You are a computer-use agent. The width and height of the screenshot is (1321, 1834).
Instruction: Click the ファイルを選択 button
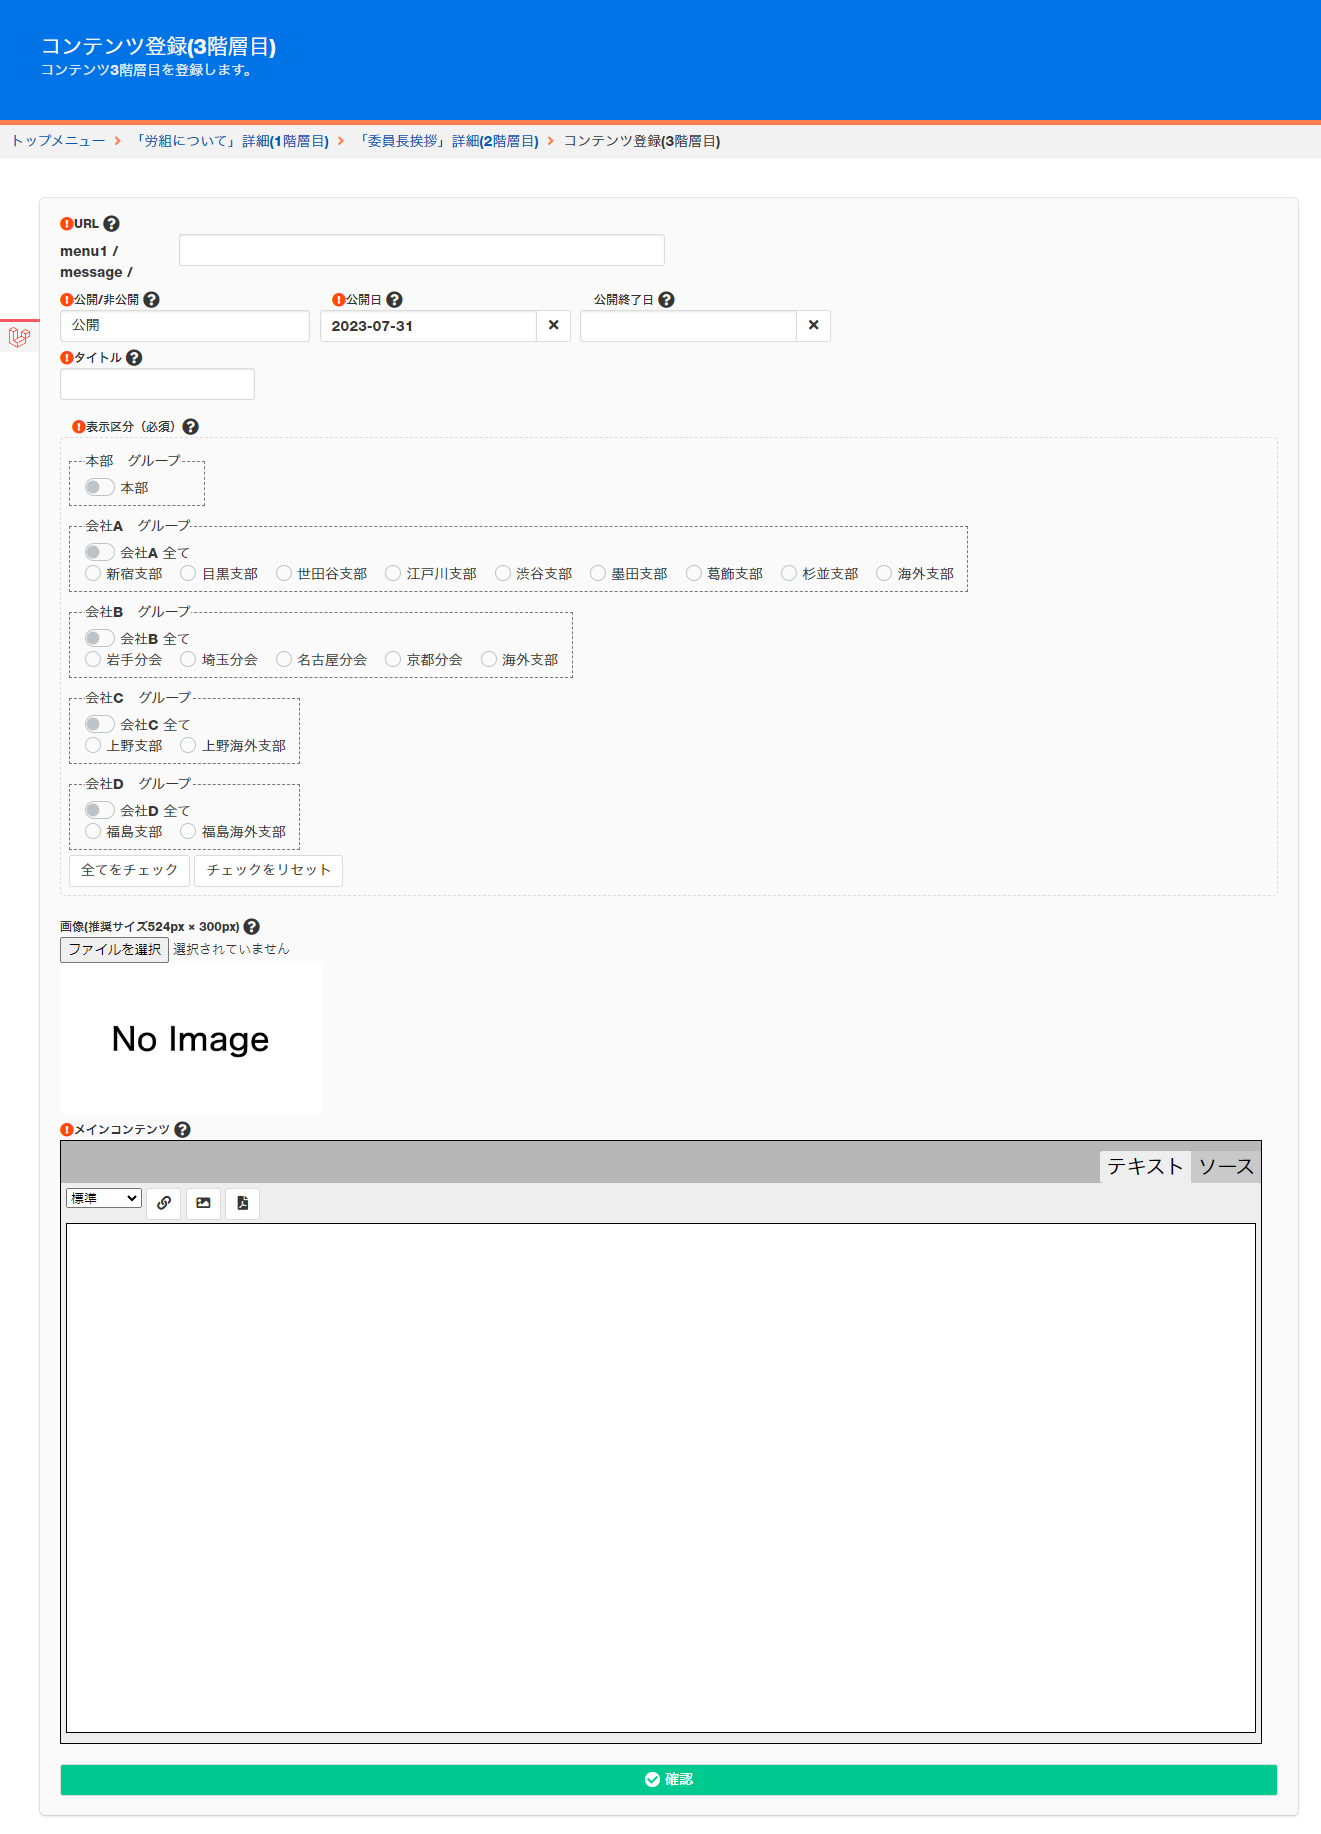pyautogui.click(x=114, y=949)
